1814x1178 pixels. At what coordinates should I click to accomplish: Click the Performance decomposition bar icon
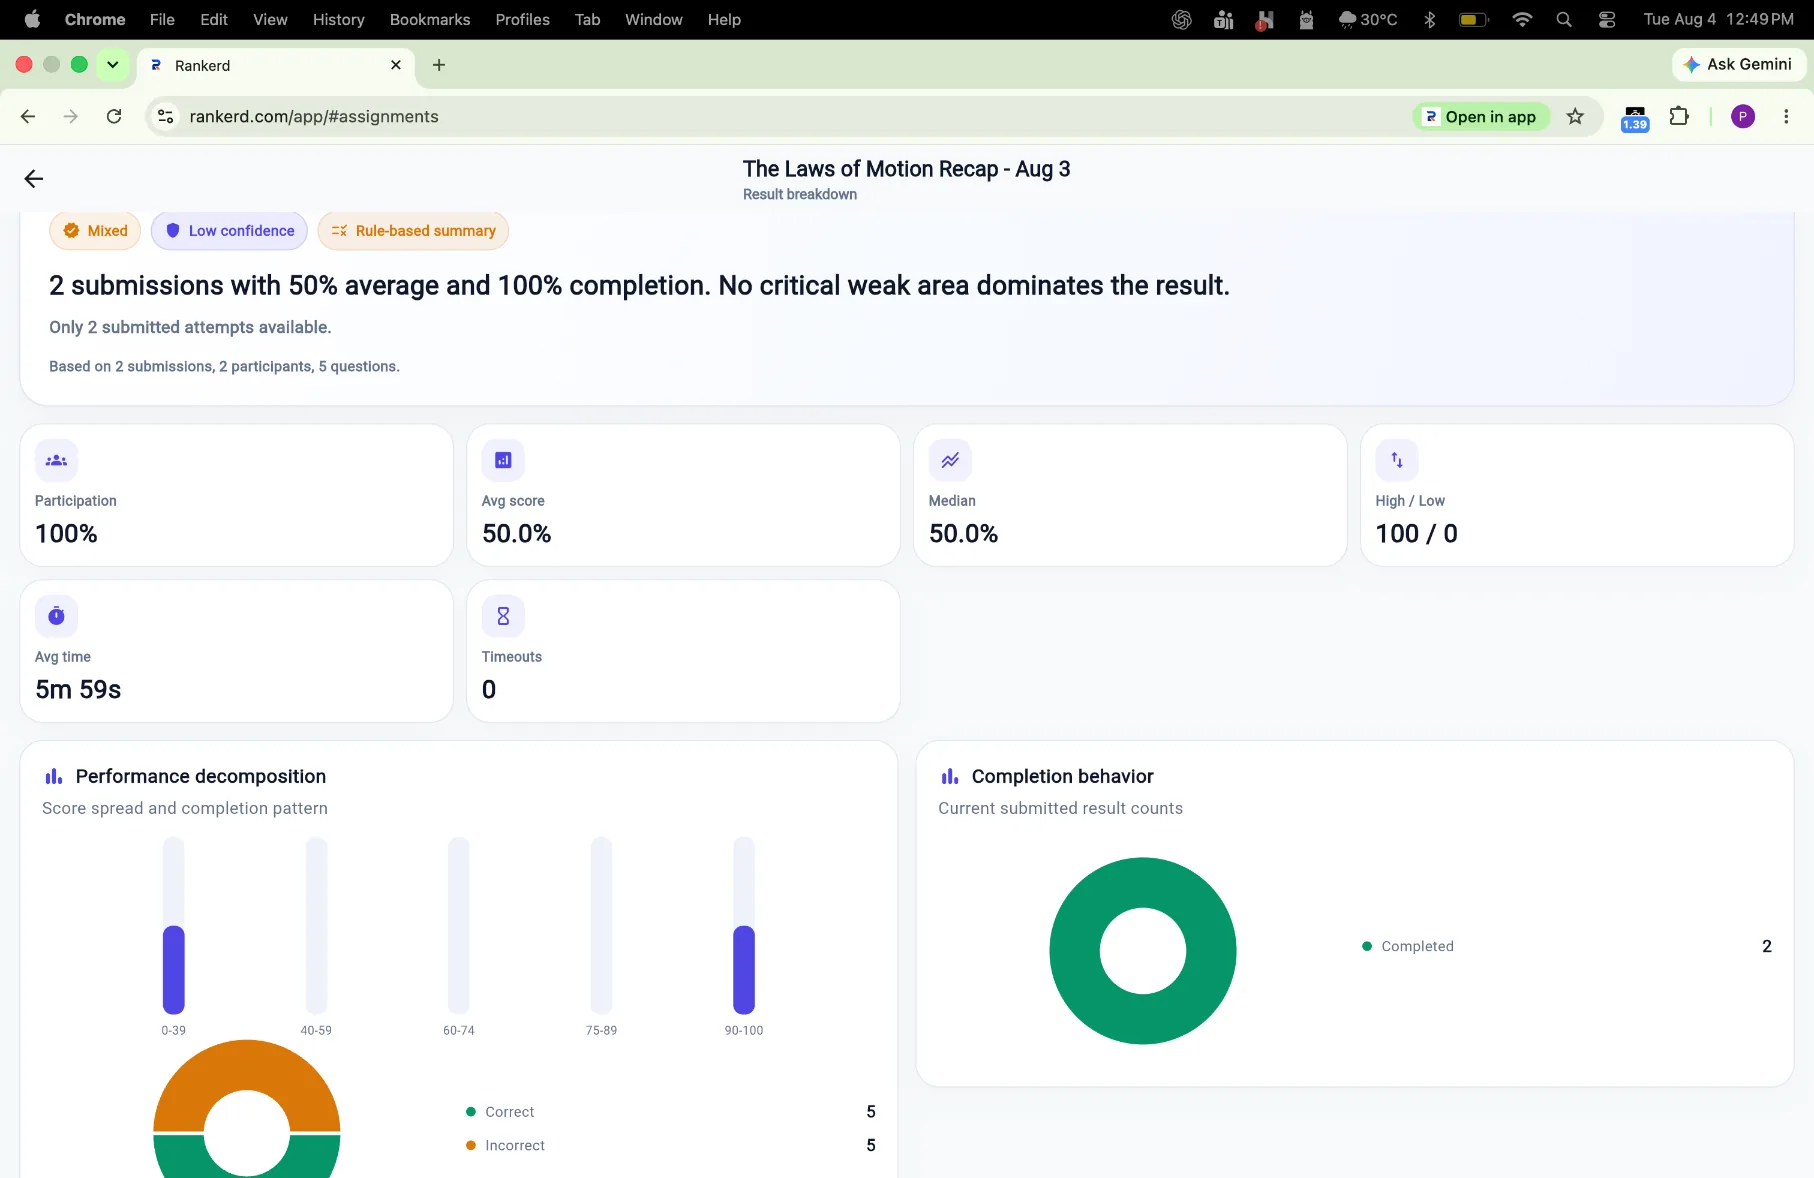(54, 776)
